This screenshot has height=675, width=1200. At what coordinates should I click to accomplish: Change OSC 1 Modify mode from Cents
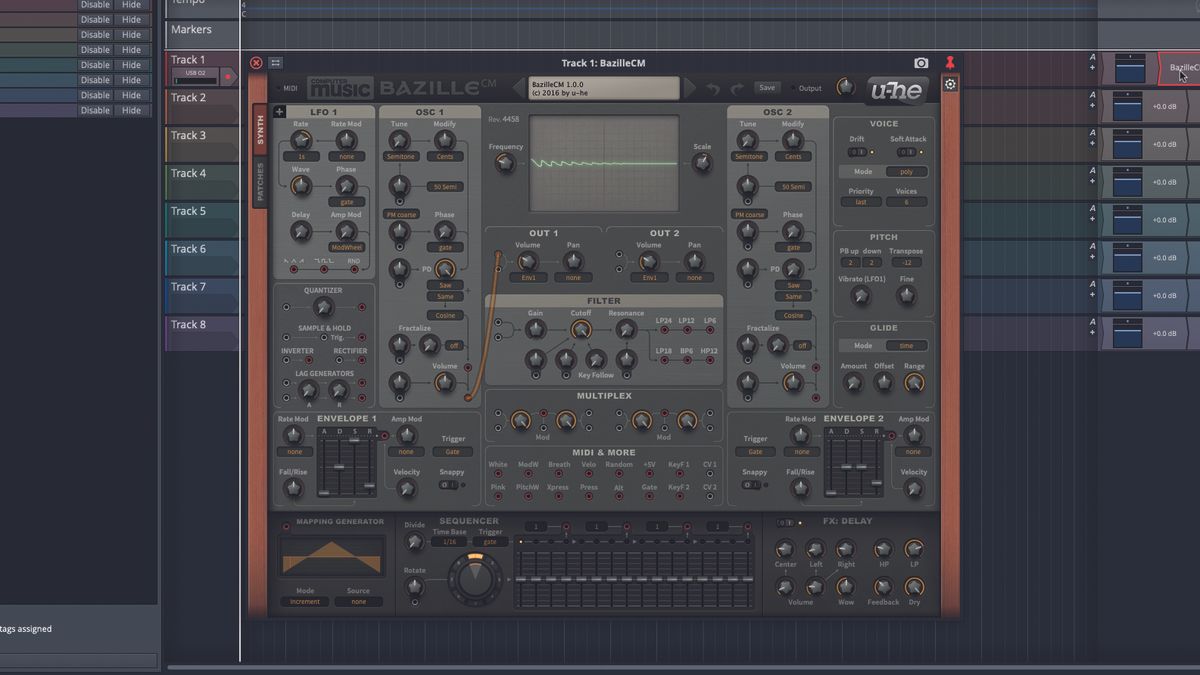[445, 156]
